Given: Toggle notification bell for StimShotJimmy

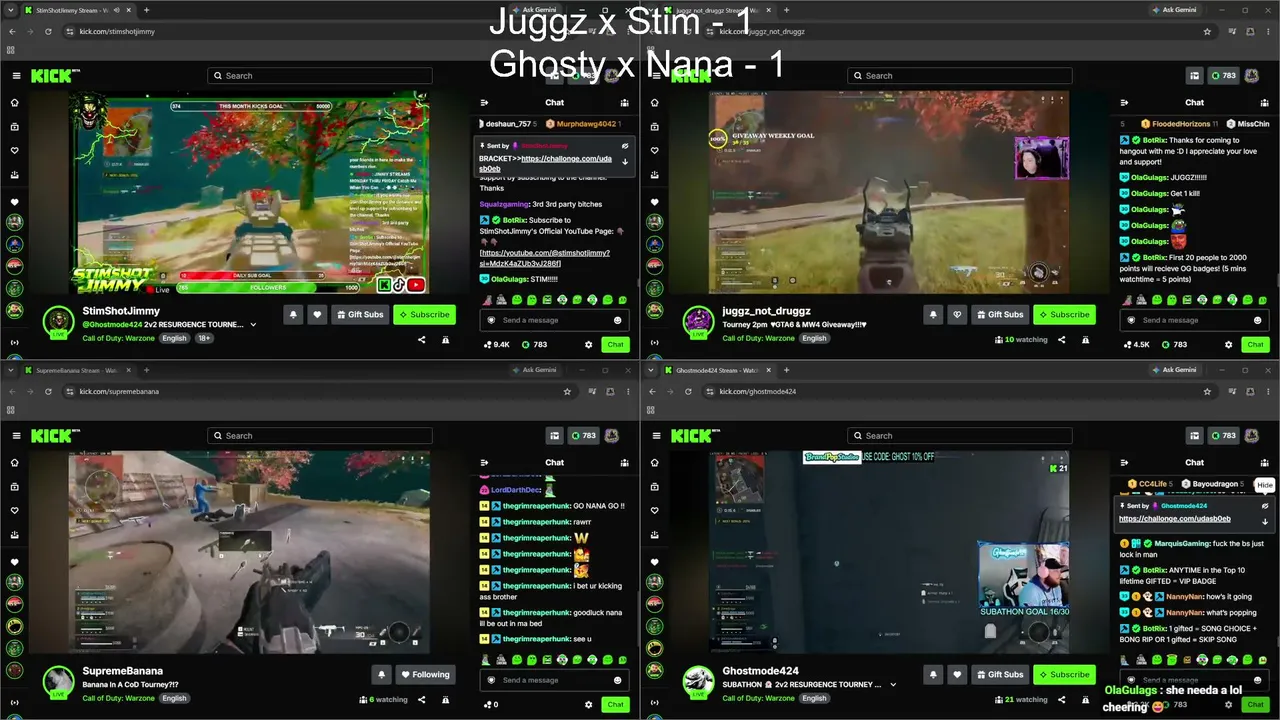Looking at the screenshot, I should click(x=293, y=314).
